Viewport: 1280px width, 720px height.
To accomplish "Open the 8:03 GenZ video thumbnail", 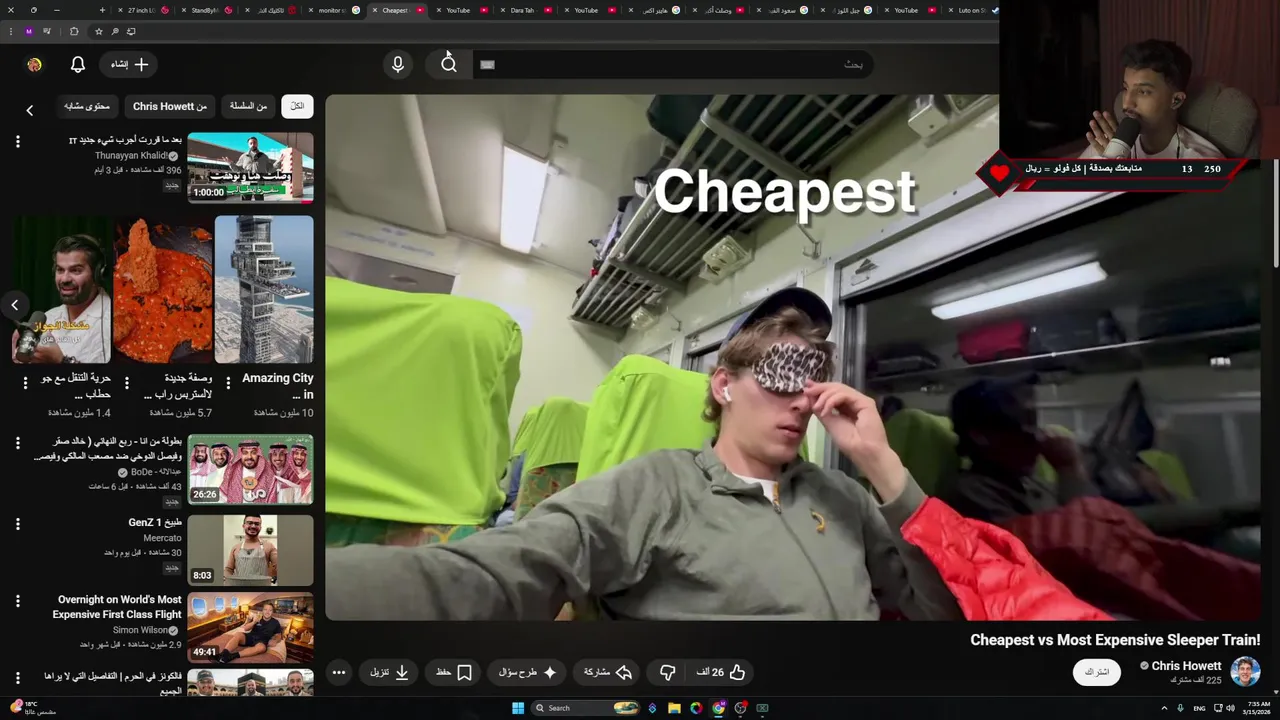I will (x=250, y=550).
